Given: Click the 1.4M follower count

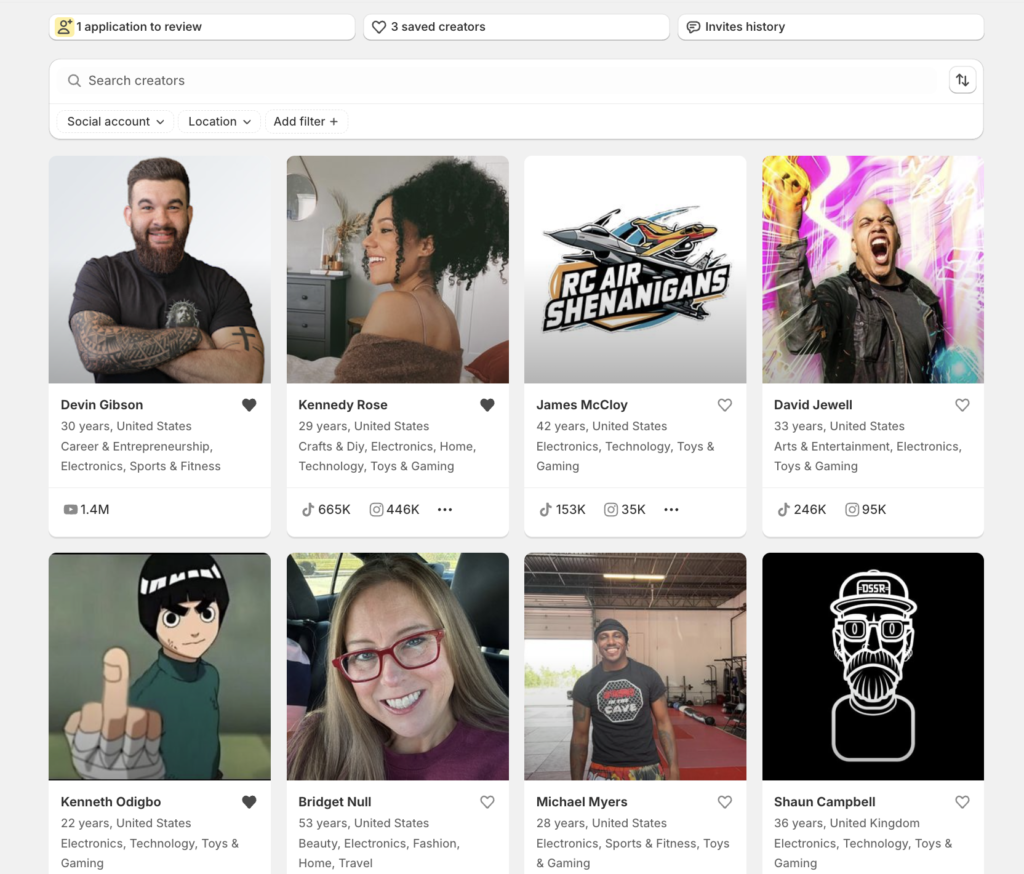Looking at the screenshot, I should [95, 510].
